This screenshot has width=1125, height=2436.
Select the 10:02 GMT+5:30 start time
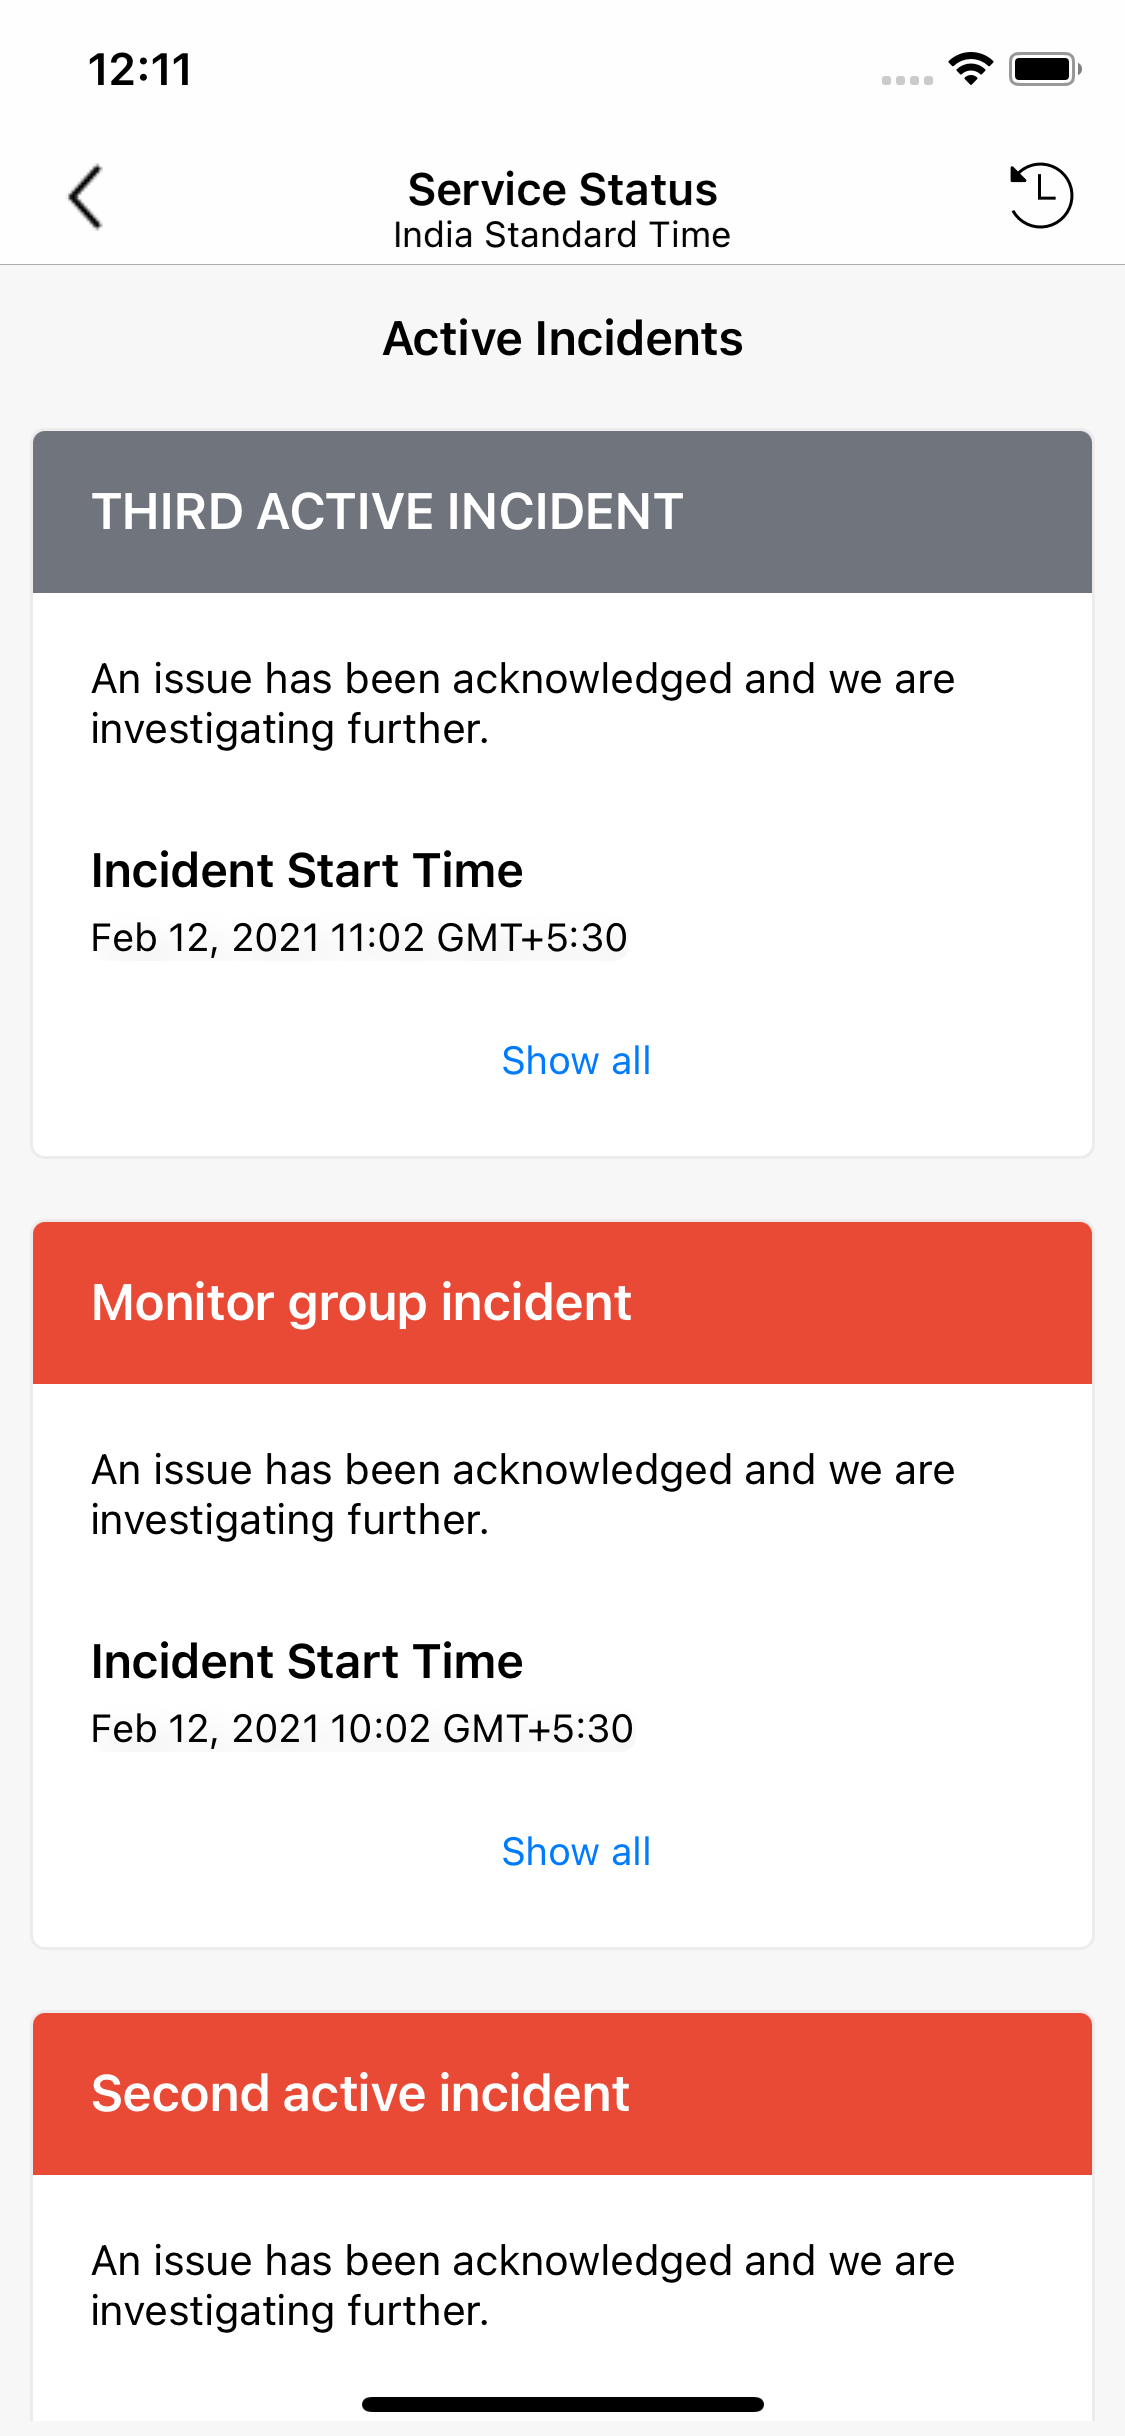point(362,1729)
